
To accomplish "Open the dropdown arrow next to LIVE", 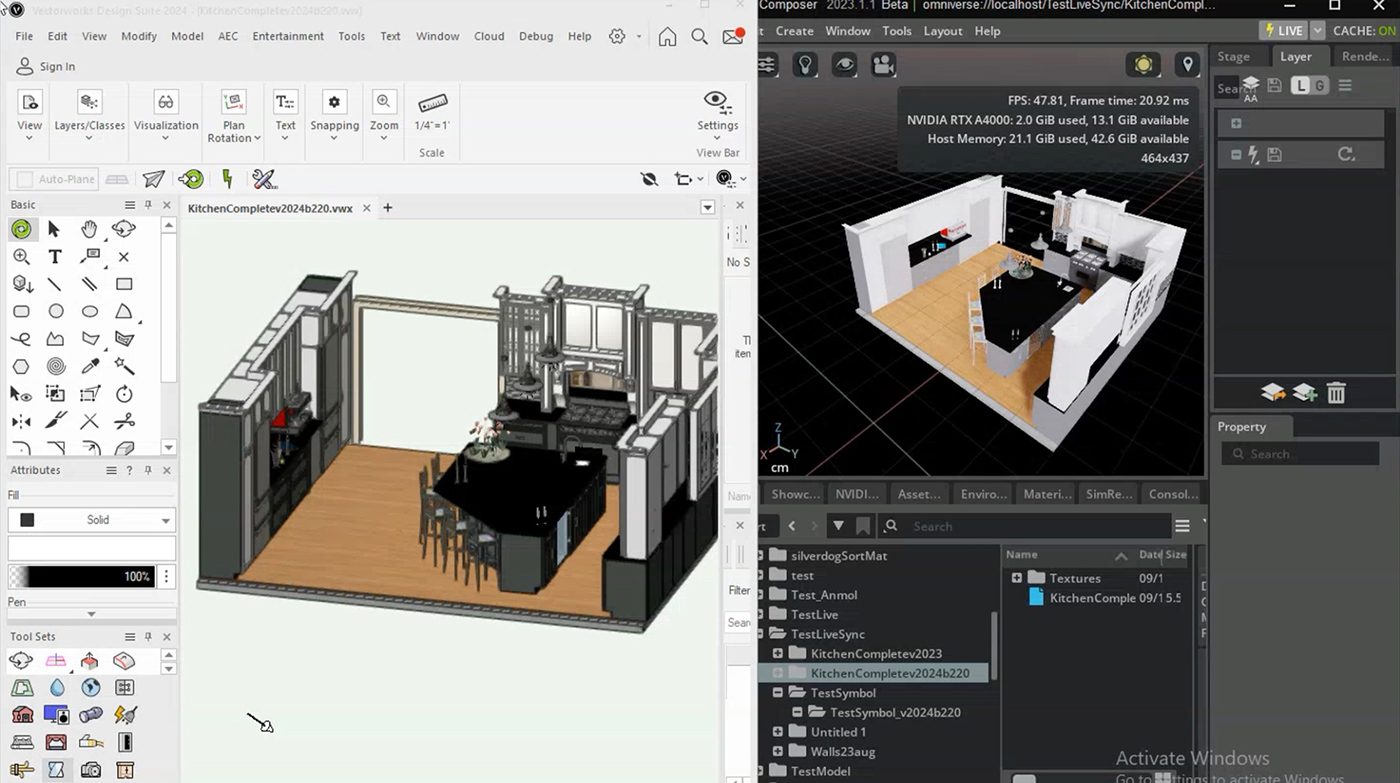I will tap(1318, 31).
